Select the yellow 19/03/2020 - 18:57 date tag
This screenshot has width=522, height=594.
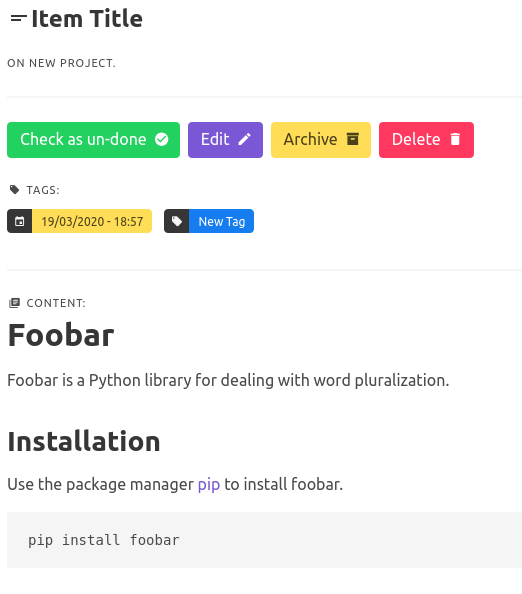pos(92,221)
